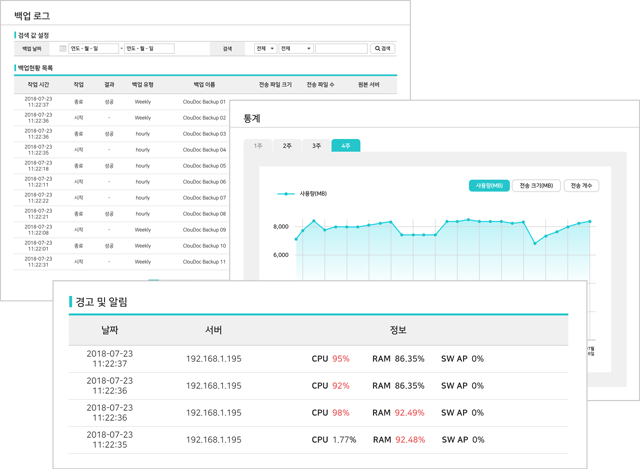Expand the 전체 dropdown beside the search text box
This screenshot has width=640, height=469.
pos(295,48)
